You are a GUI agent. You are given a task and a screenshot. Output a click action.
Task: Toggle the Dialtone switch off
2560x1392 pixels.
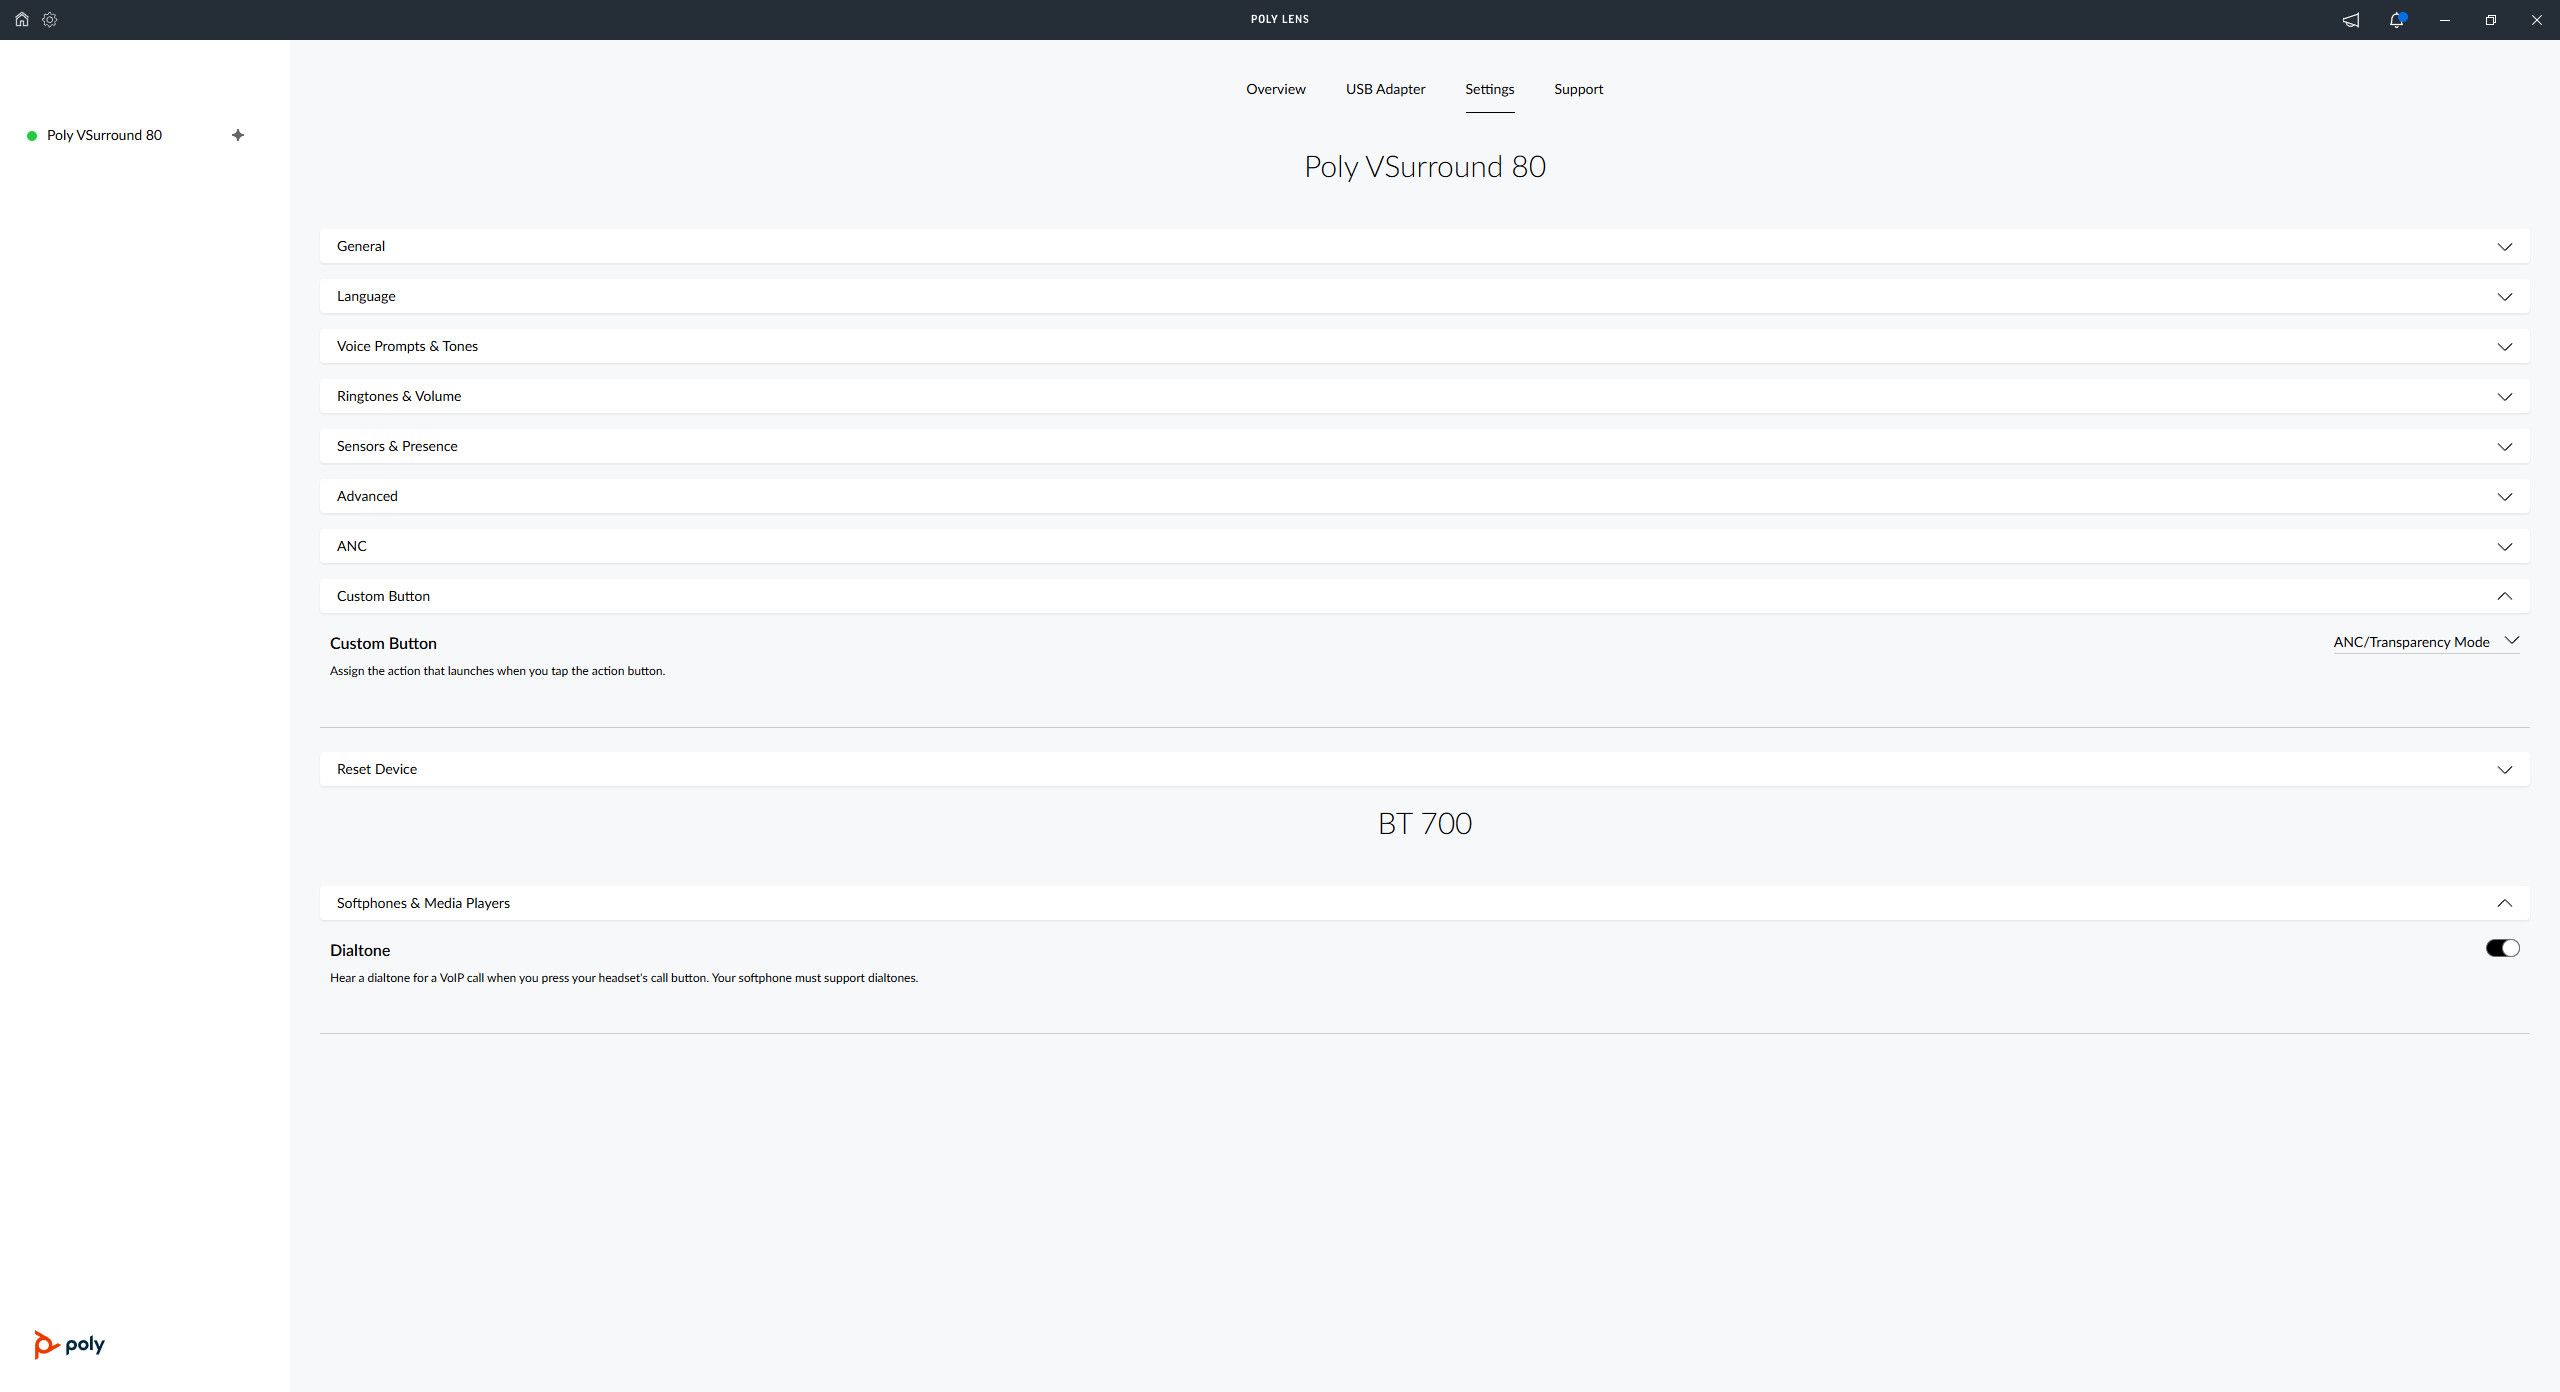click(2502, 948)
